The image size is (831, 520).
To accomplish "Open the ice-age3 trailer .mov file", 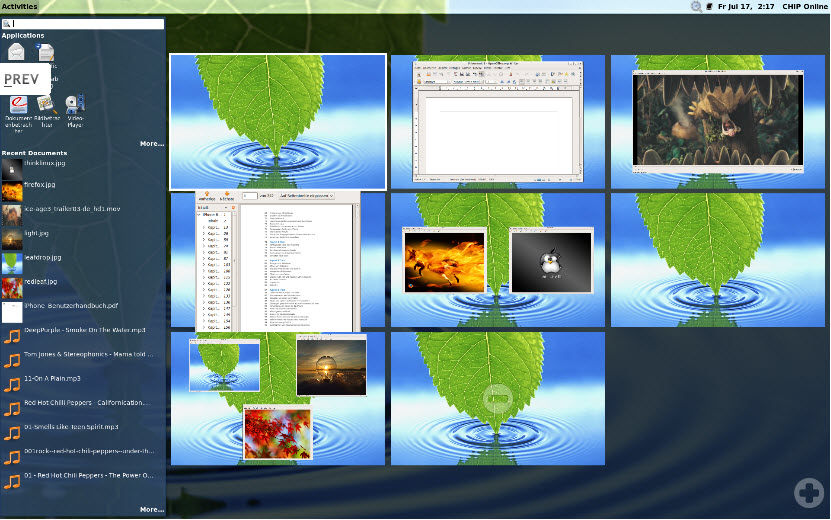I will tap(61, 216).
